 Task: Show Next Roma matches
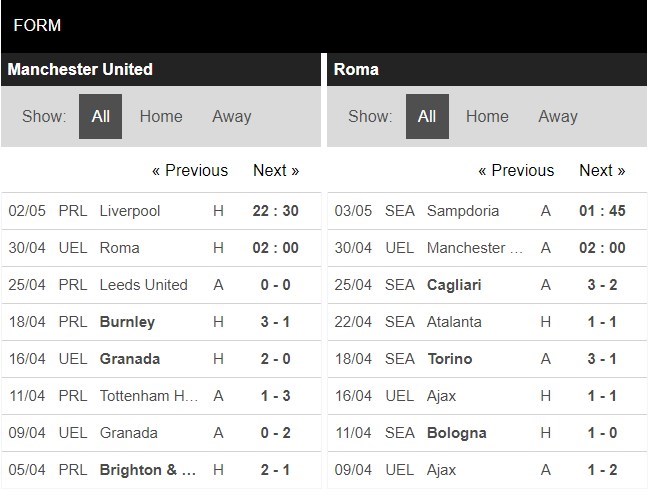[x=602, y=170]
